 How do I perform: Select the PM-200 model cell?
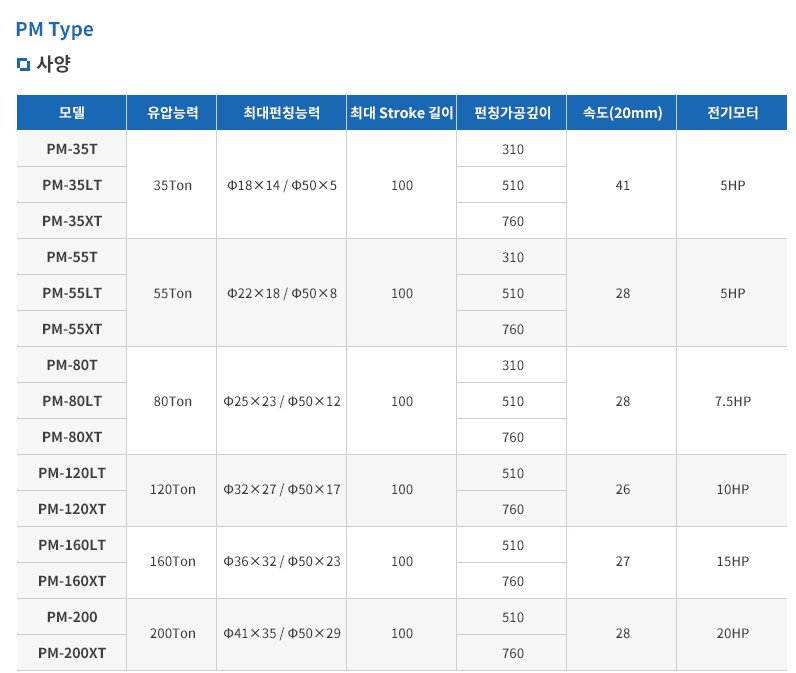pyautogui.click(x=71, y=617)
